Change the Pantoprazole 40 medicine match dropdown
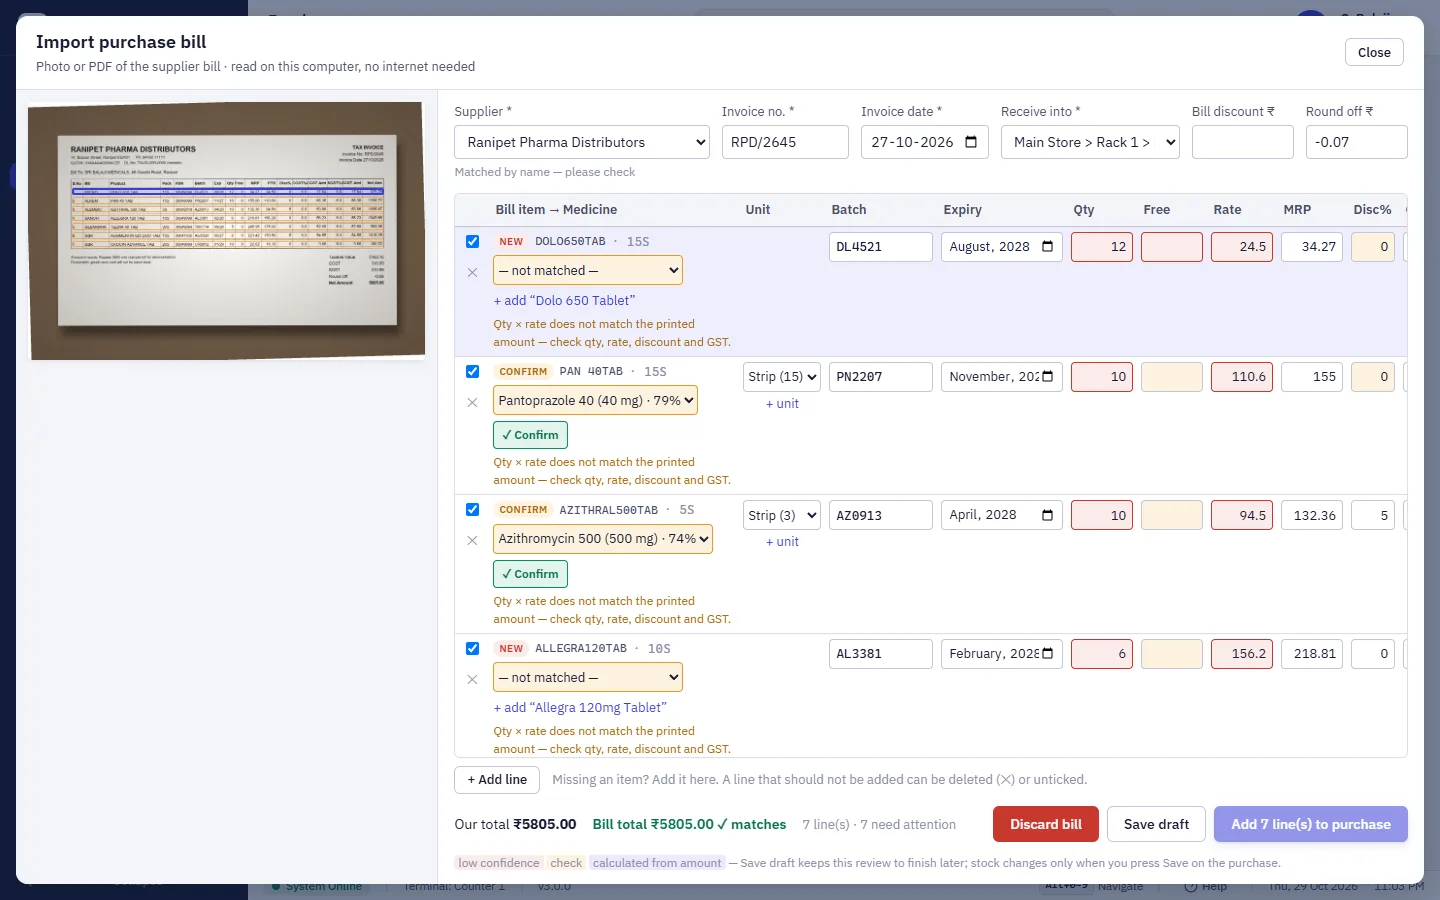This screenshot has height=900, width=1440. coord(595,401)
